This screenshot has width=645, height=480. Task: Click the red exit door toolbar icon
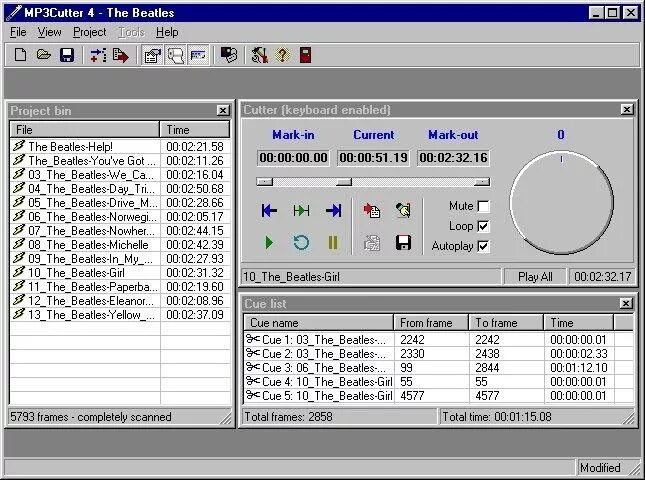pos(305,55)
